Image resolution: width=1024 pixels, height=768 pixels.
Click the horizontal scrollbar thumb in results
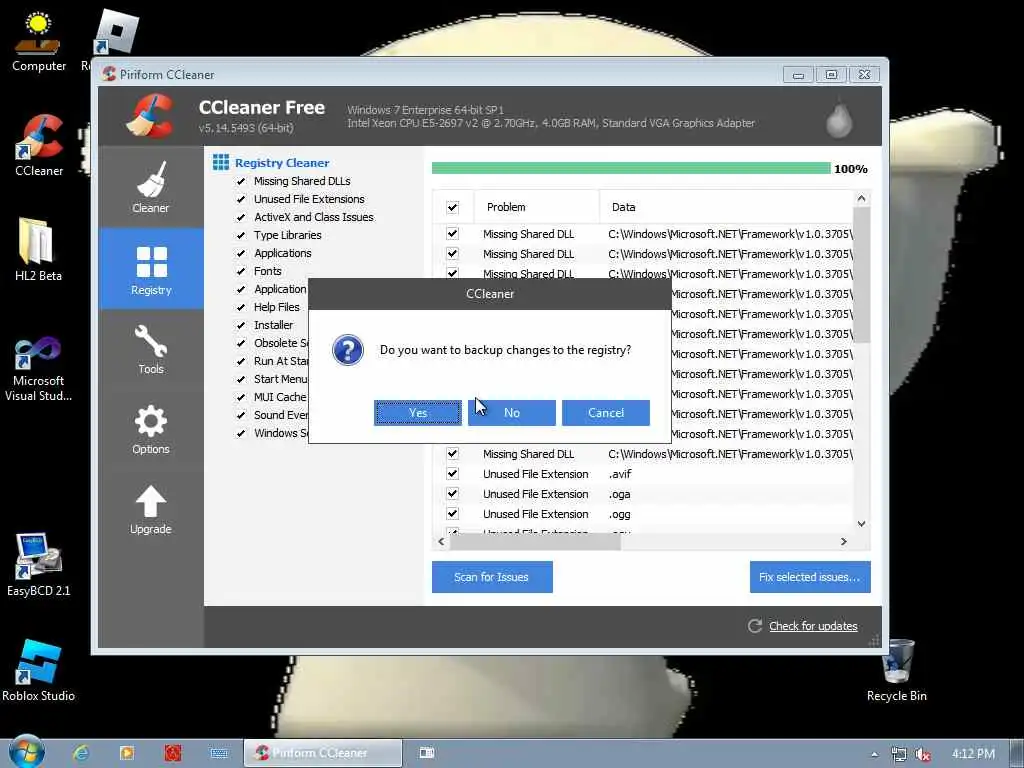[x=535, y=541]
